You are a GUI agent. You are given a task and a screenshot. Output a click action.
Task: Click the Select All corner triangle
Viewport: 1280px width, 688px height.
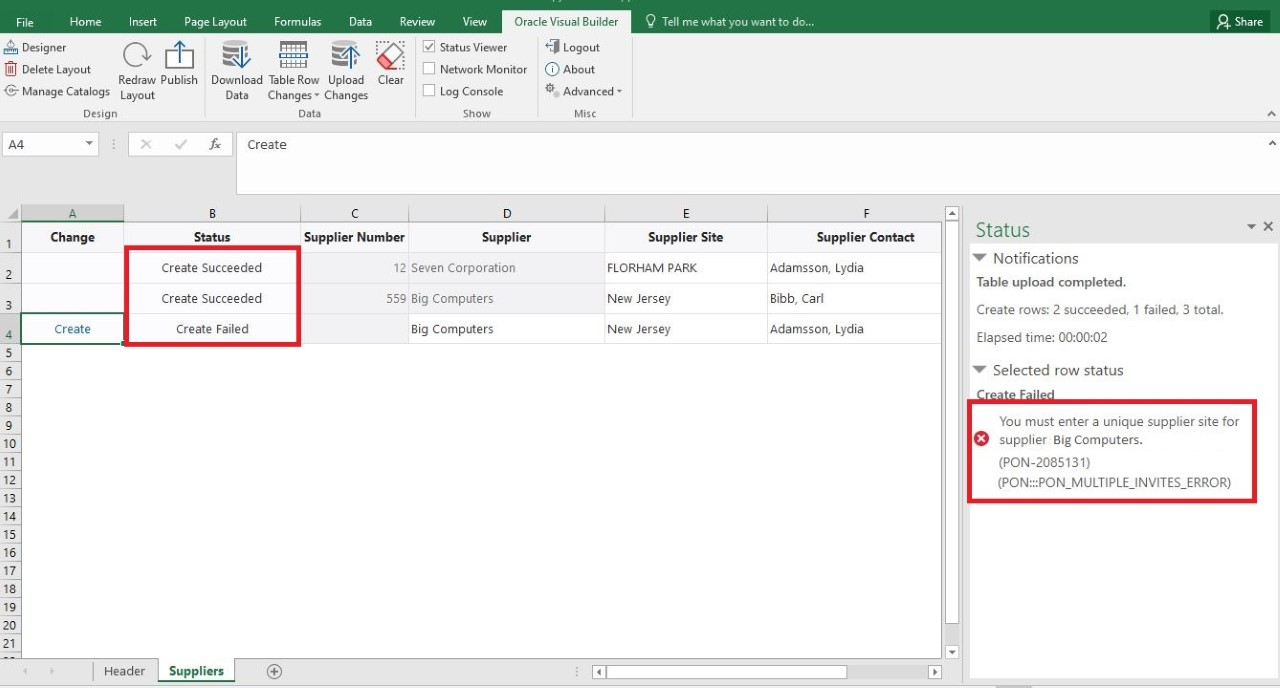coord(11,213)
